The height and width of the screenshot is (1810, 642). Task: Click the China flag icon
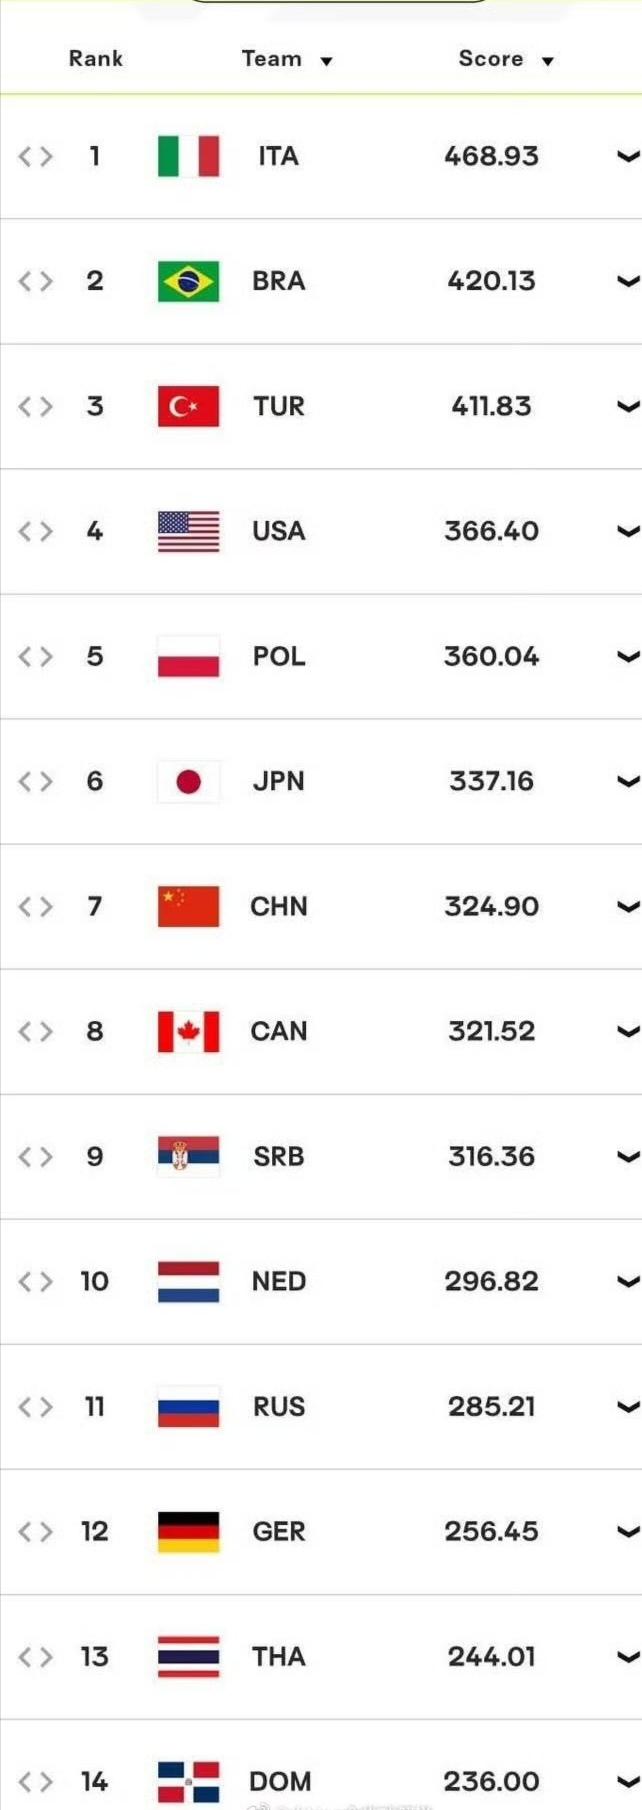point(188,906)
